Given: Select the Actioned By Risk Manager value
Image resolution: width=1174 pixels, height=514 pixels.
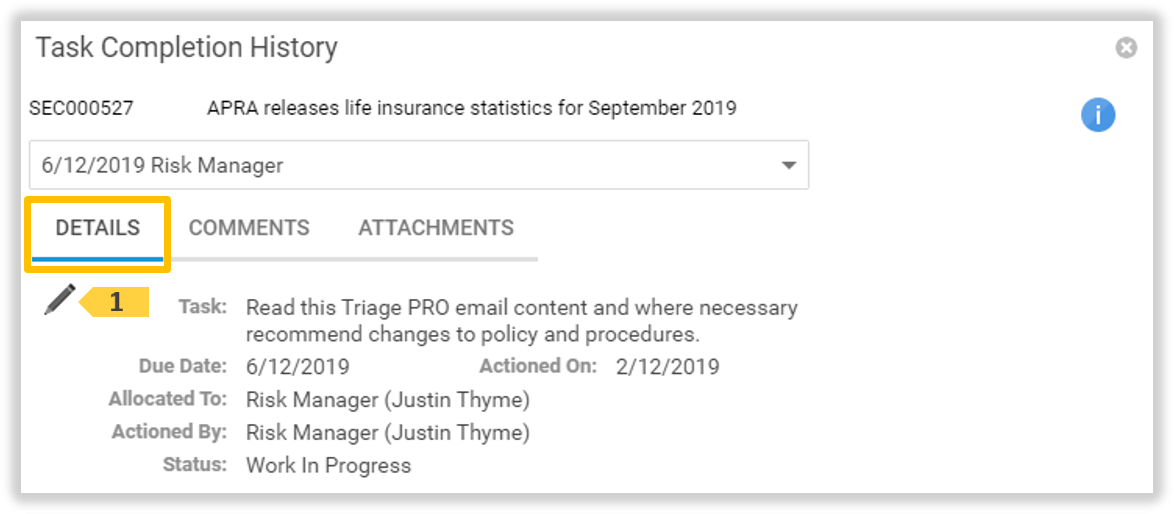Looking at the screenshot, I should pos(388,433).
